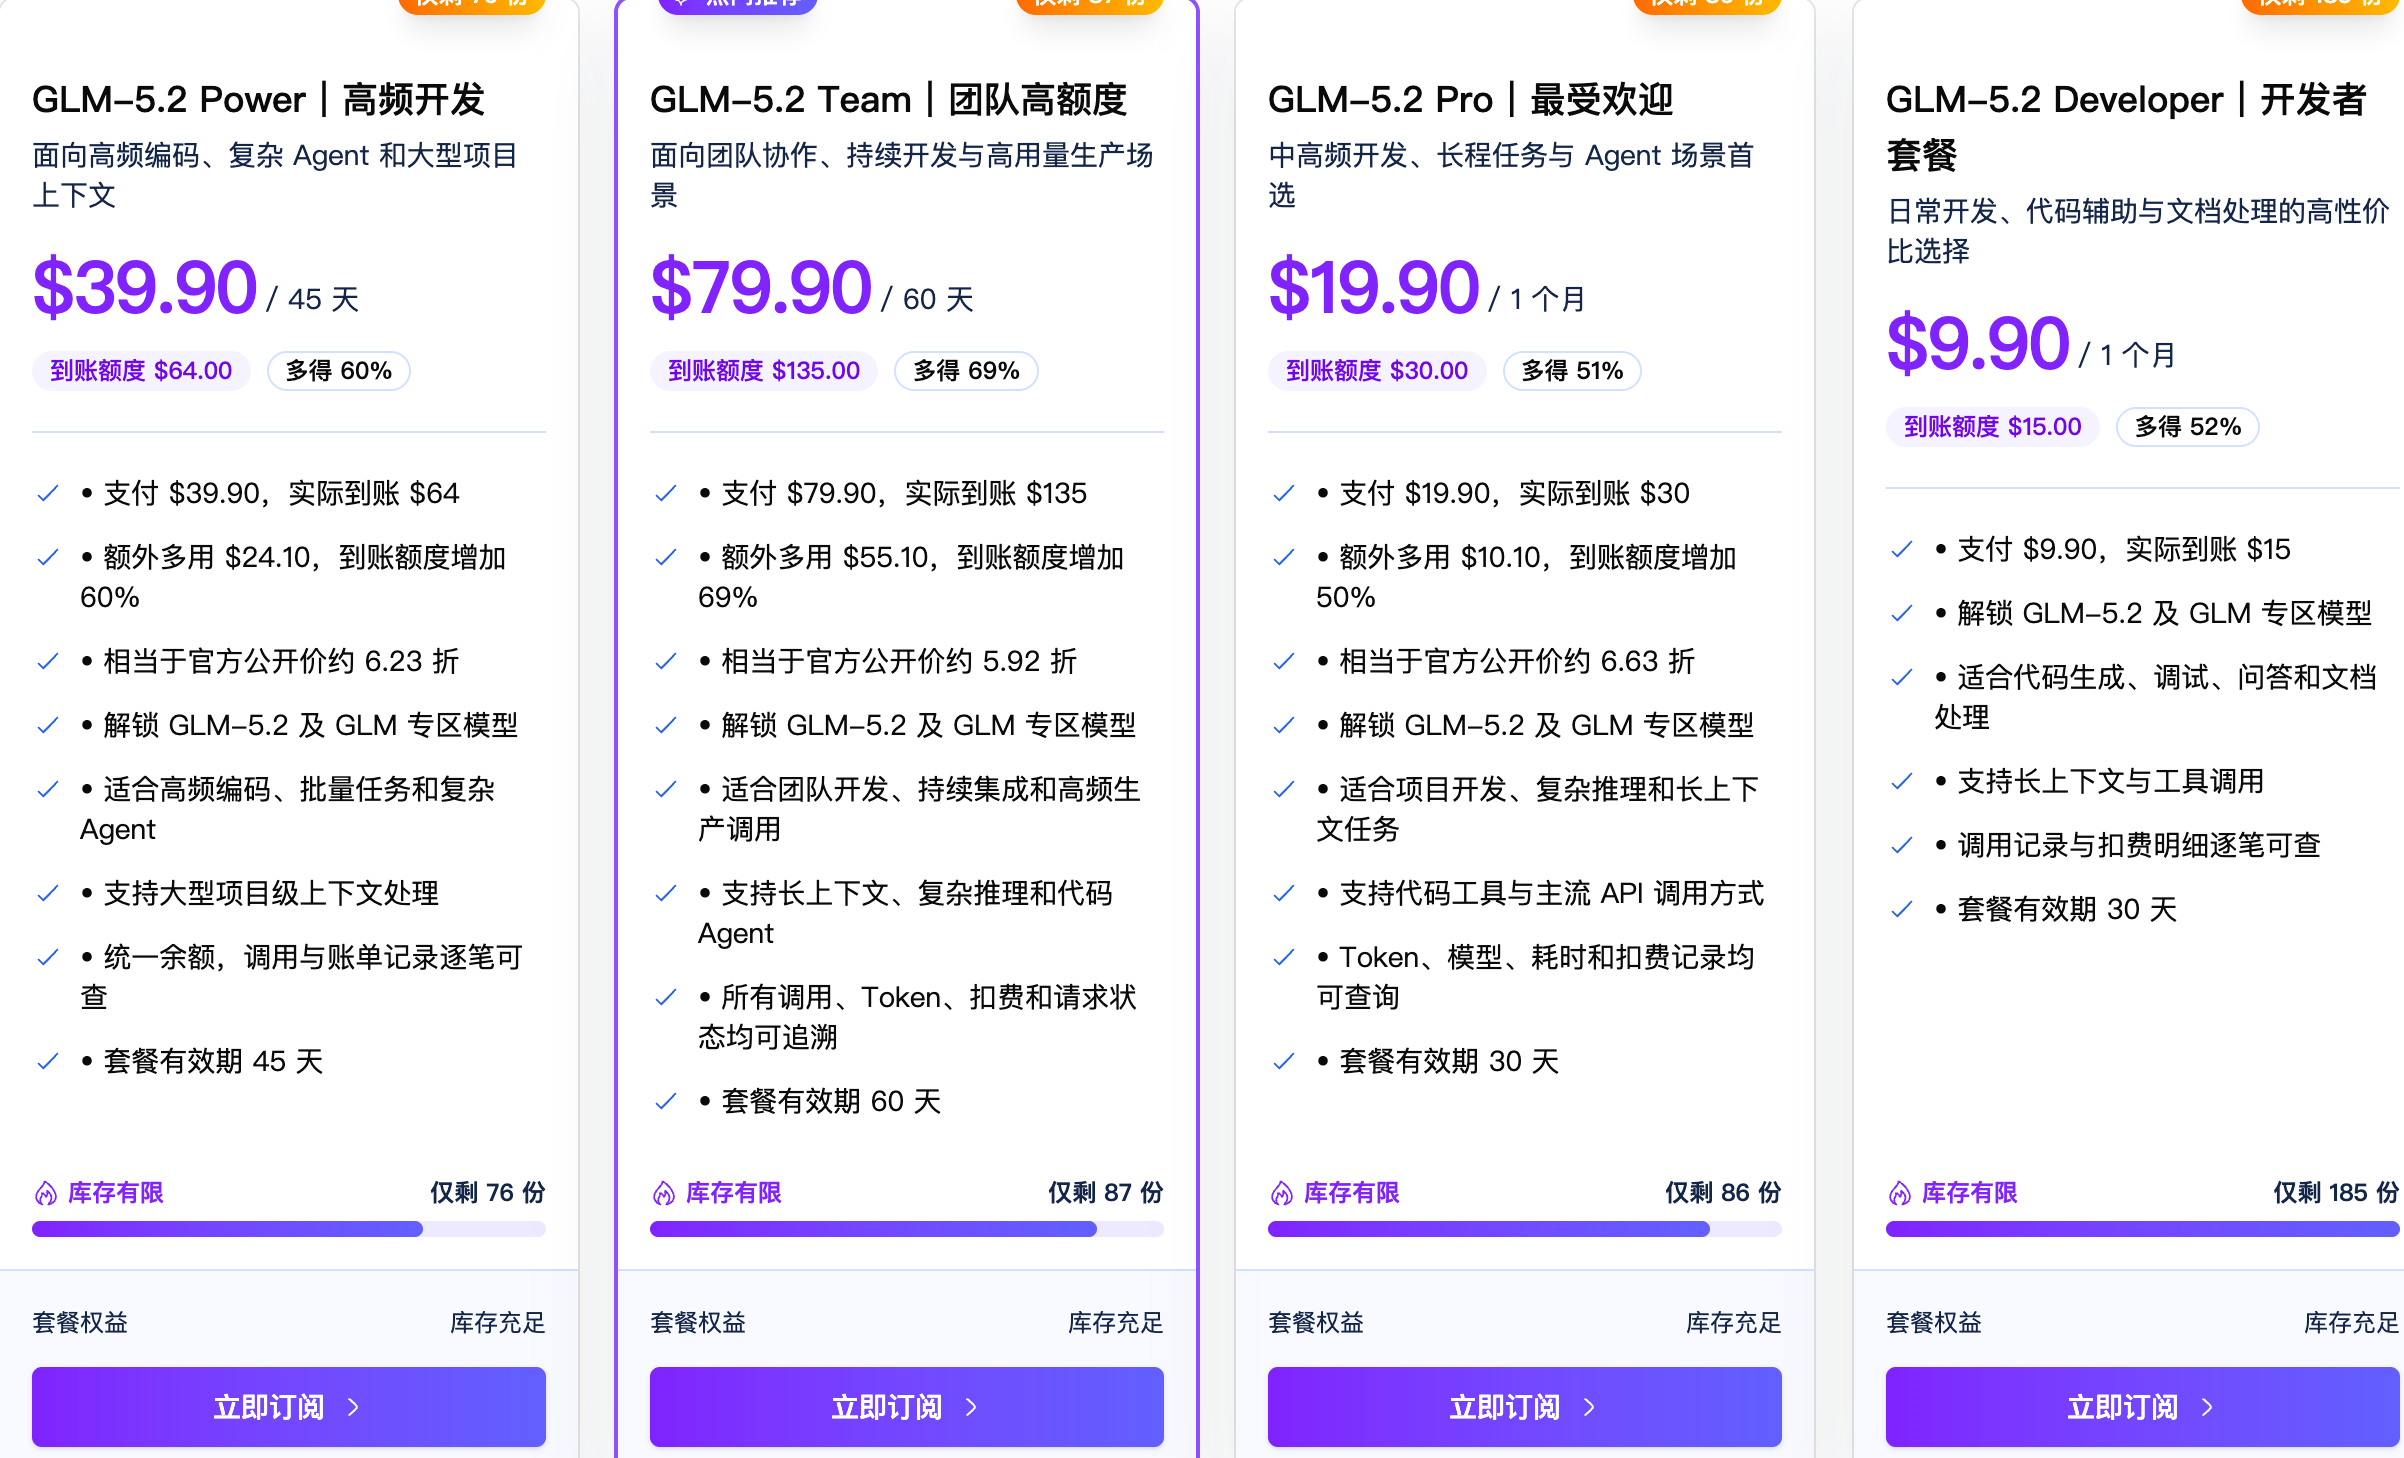Click the 多得 52% badge
The image size is (2404, 1458).
click(x=2188, y=427)
